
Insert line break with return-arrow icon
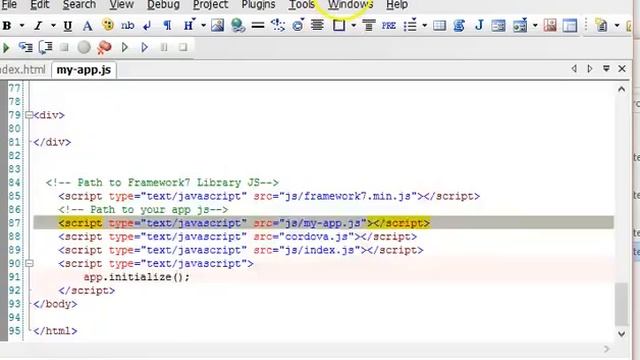pyautogui.click(x=147, y=26)
